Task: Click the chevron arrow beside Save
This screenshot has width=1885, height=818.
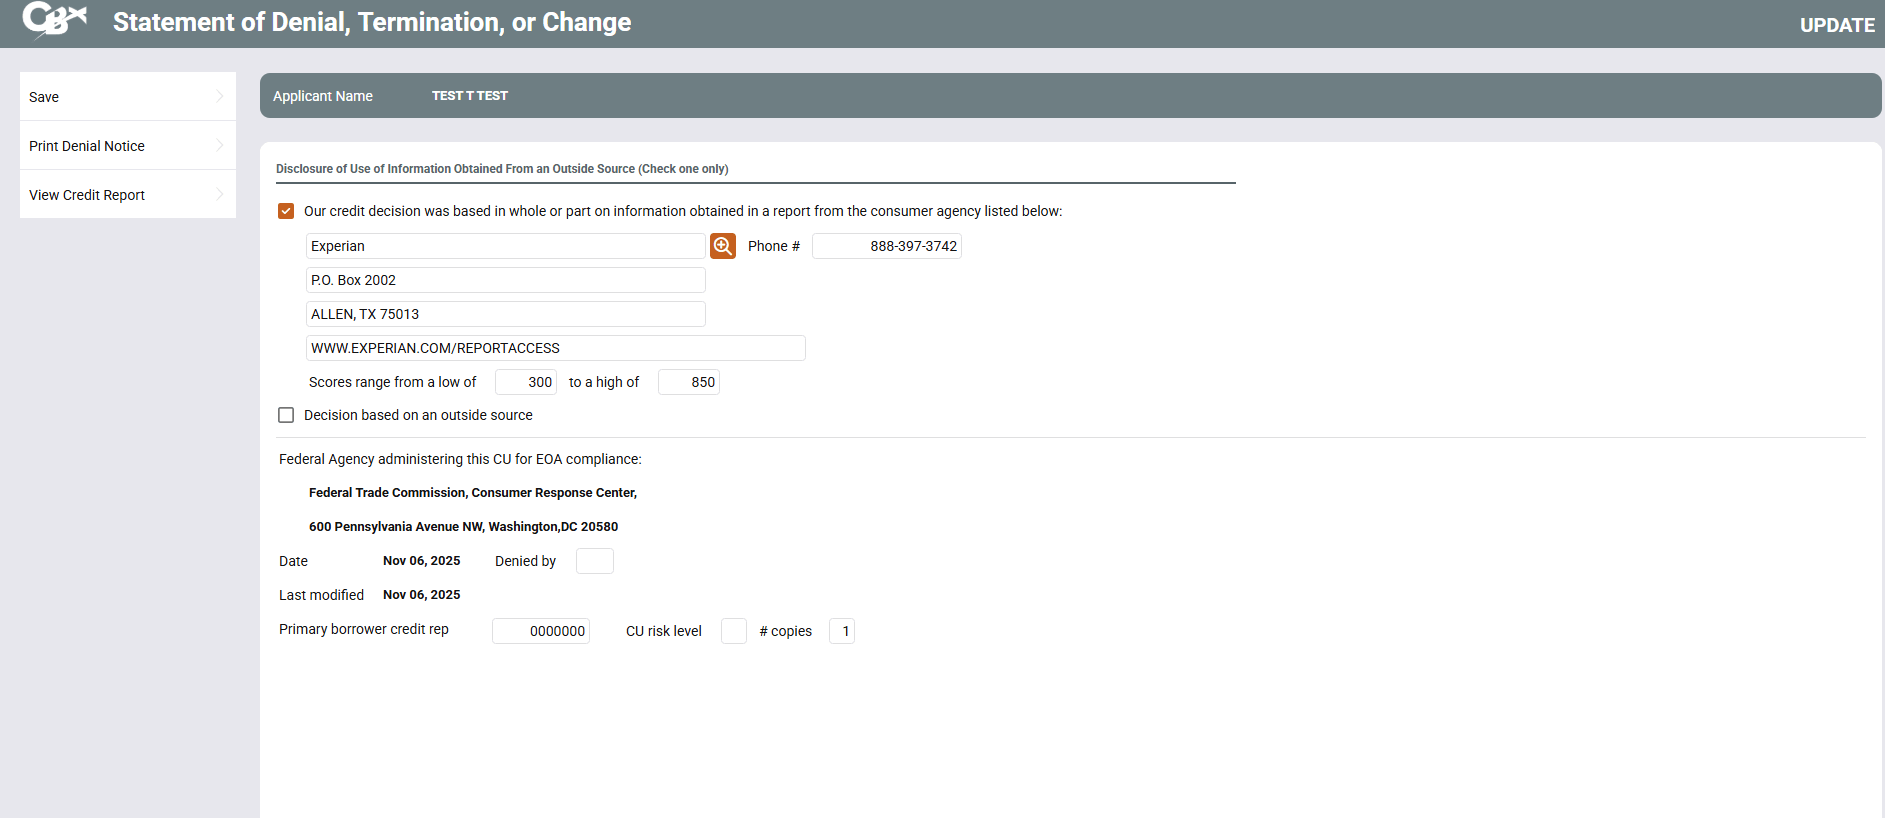Action: coord(219,96)
